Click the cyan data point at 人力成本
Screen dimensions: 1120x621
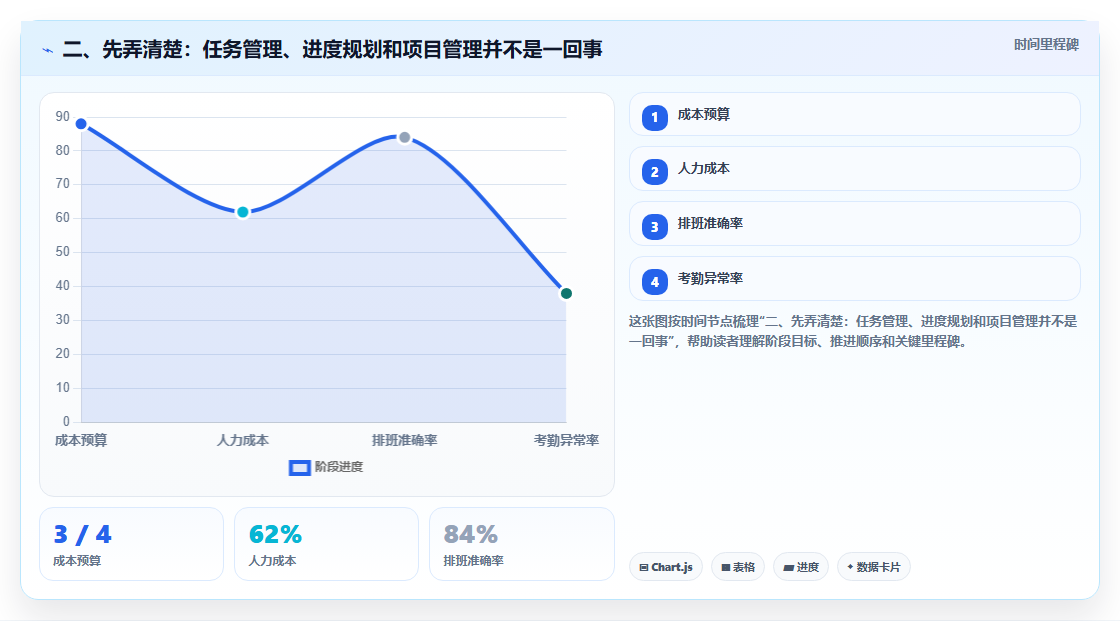click(x=243, y=212)
